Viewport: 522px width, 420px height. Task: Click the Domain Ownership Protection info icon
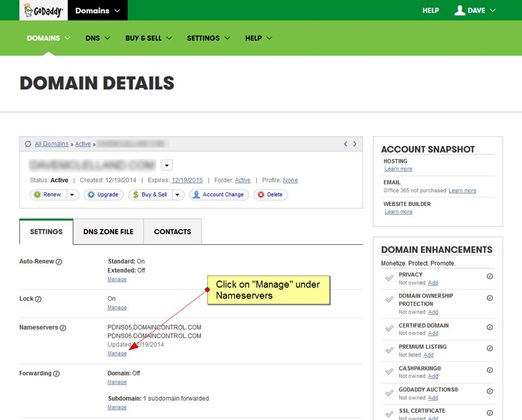(490, 298)
